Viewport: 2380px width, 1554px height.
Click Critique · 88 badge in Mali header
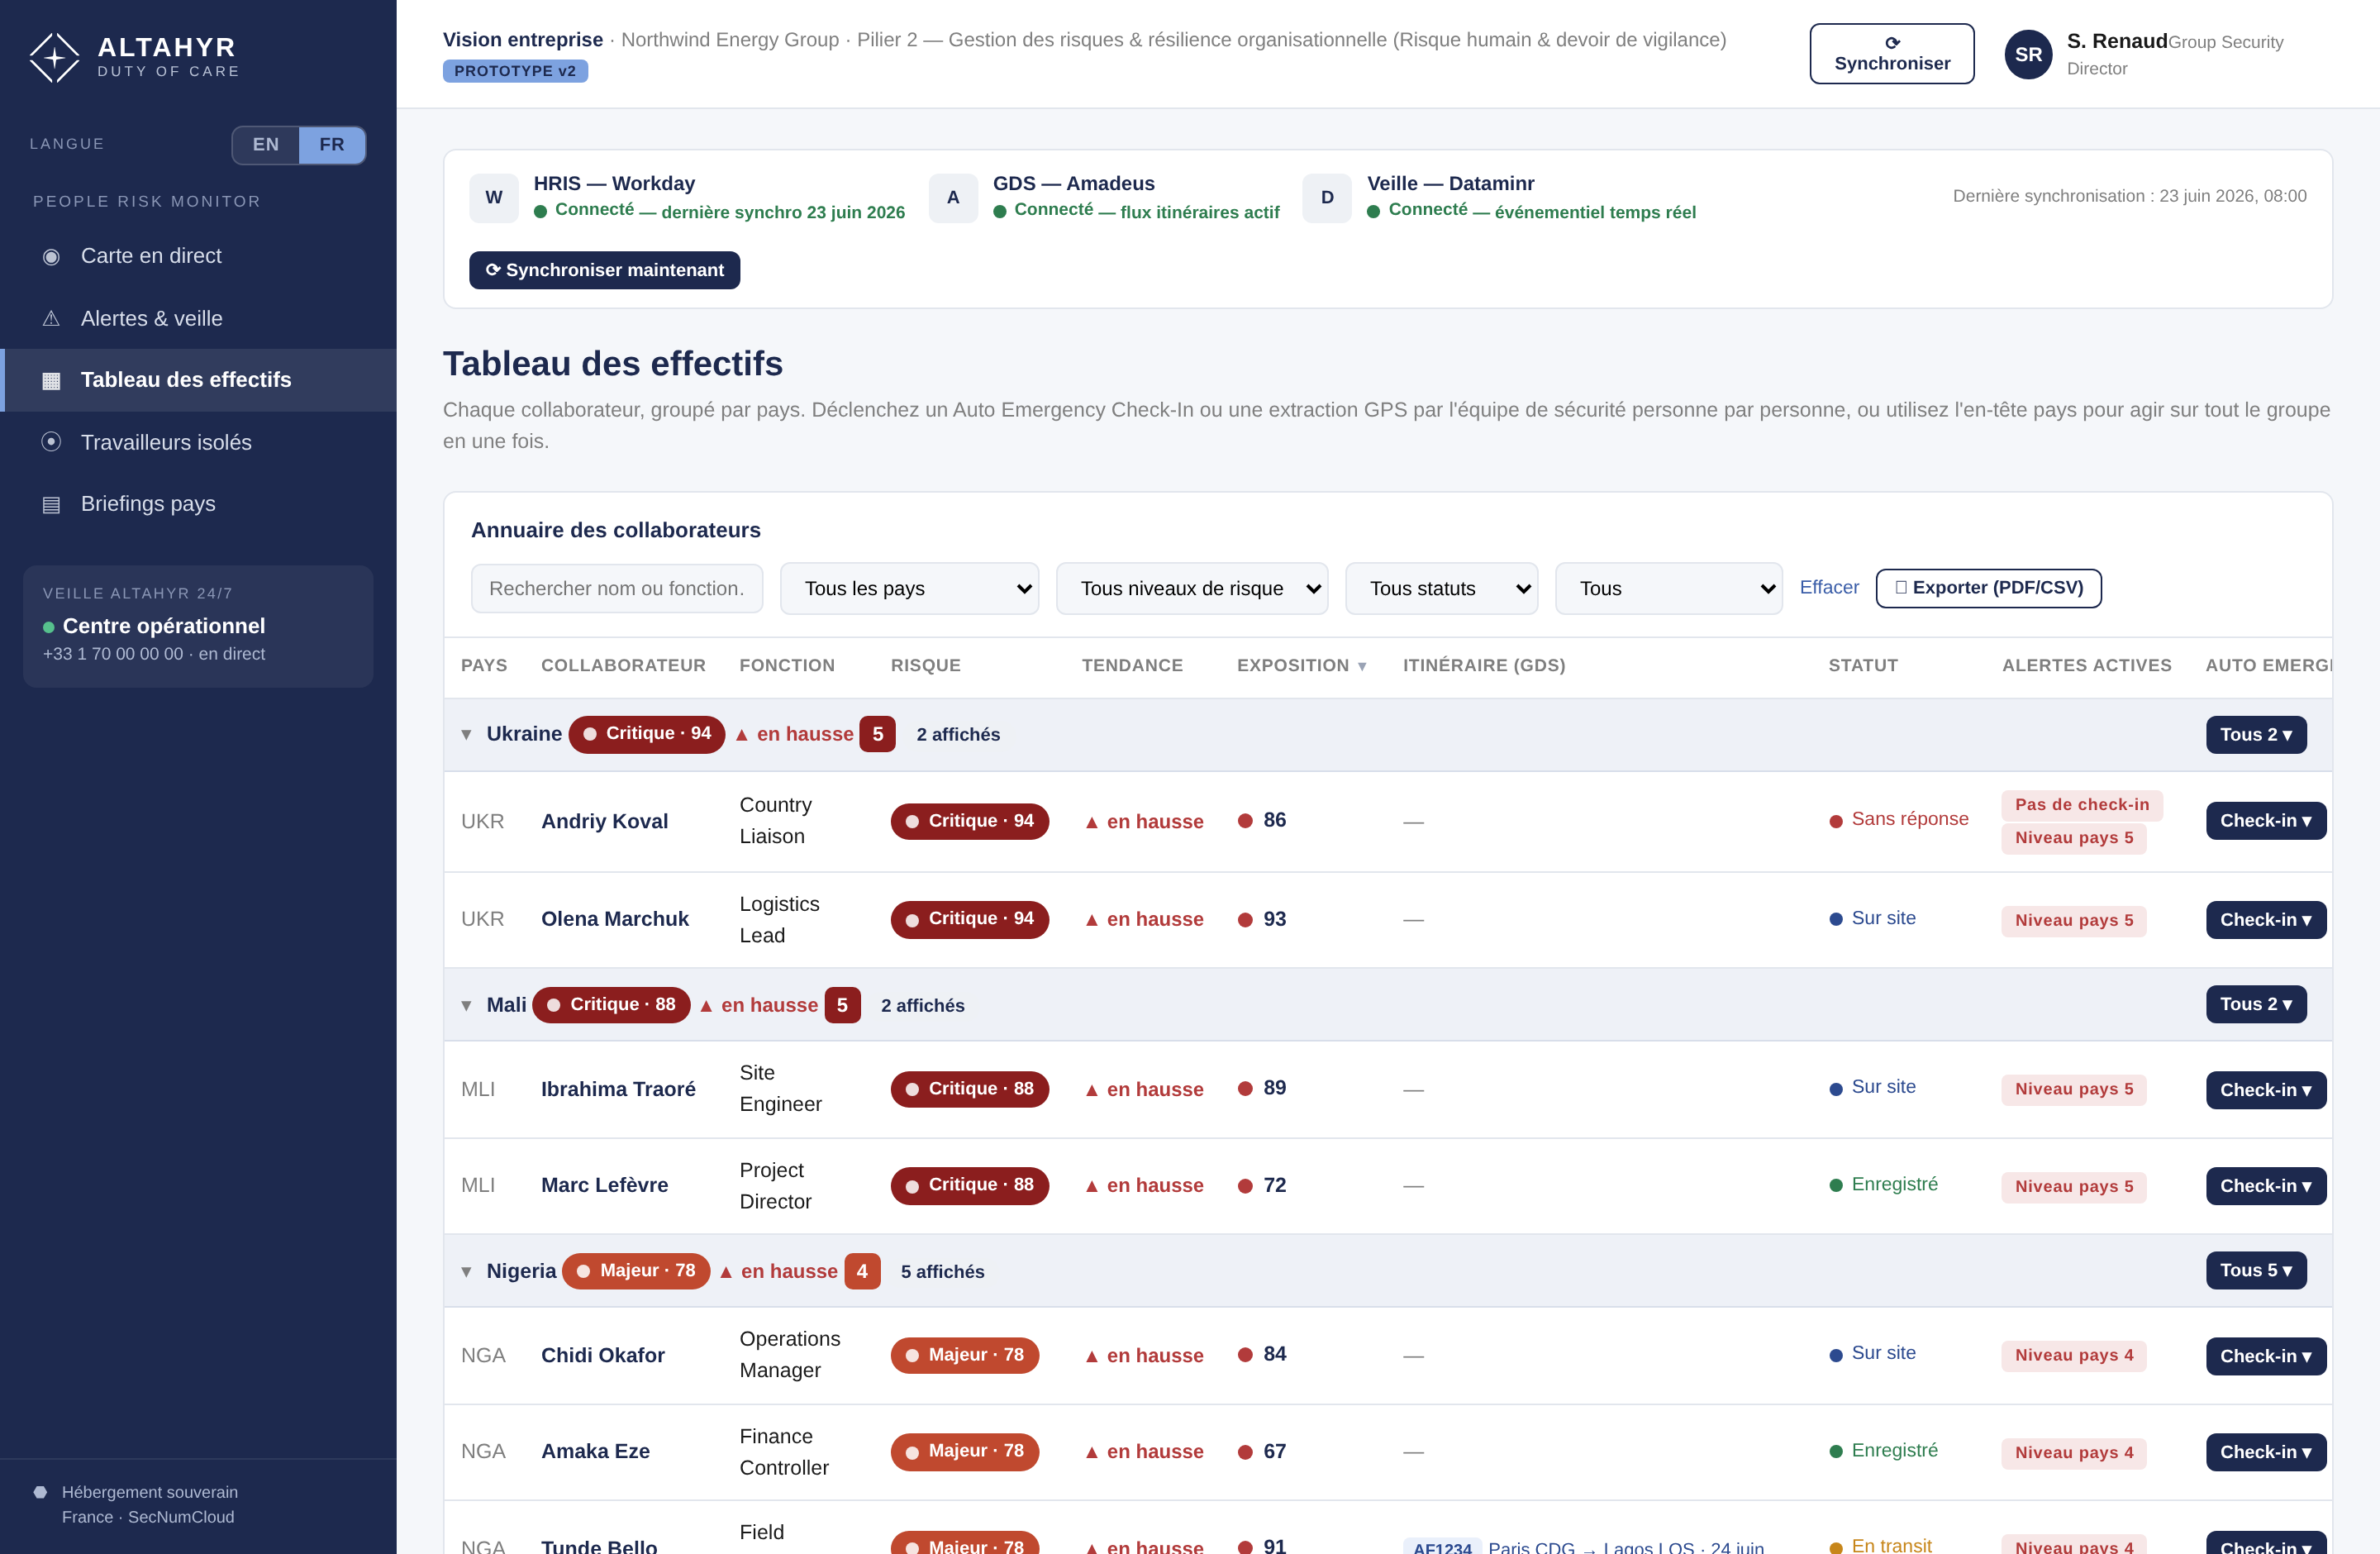611,1005
